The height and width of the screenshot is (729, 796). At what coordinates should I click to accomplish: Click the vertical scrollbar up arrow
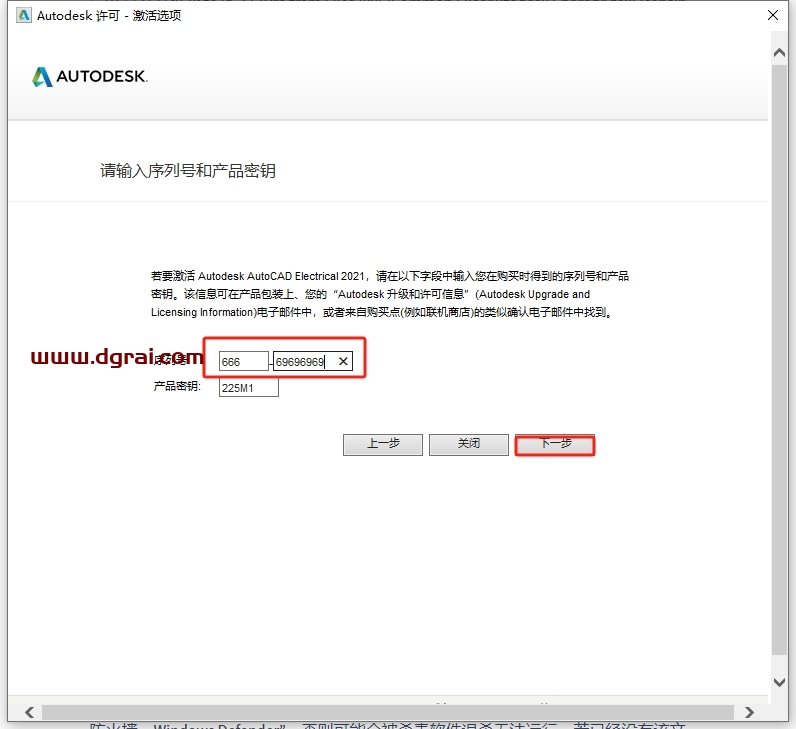pyautogui.click(x=779, y=53)
